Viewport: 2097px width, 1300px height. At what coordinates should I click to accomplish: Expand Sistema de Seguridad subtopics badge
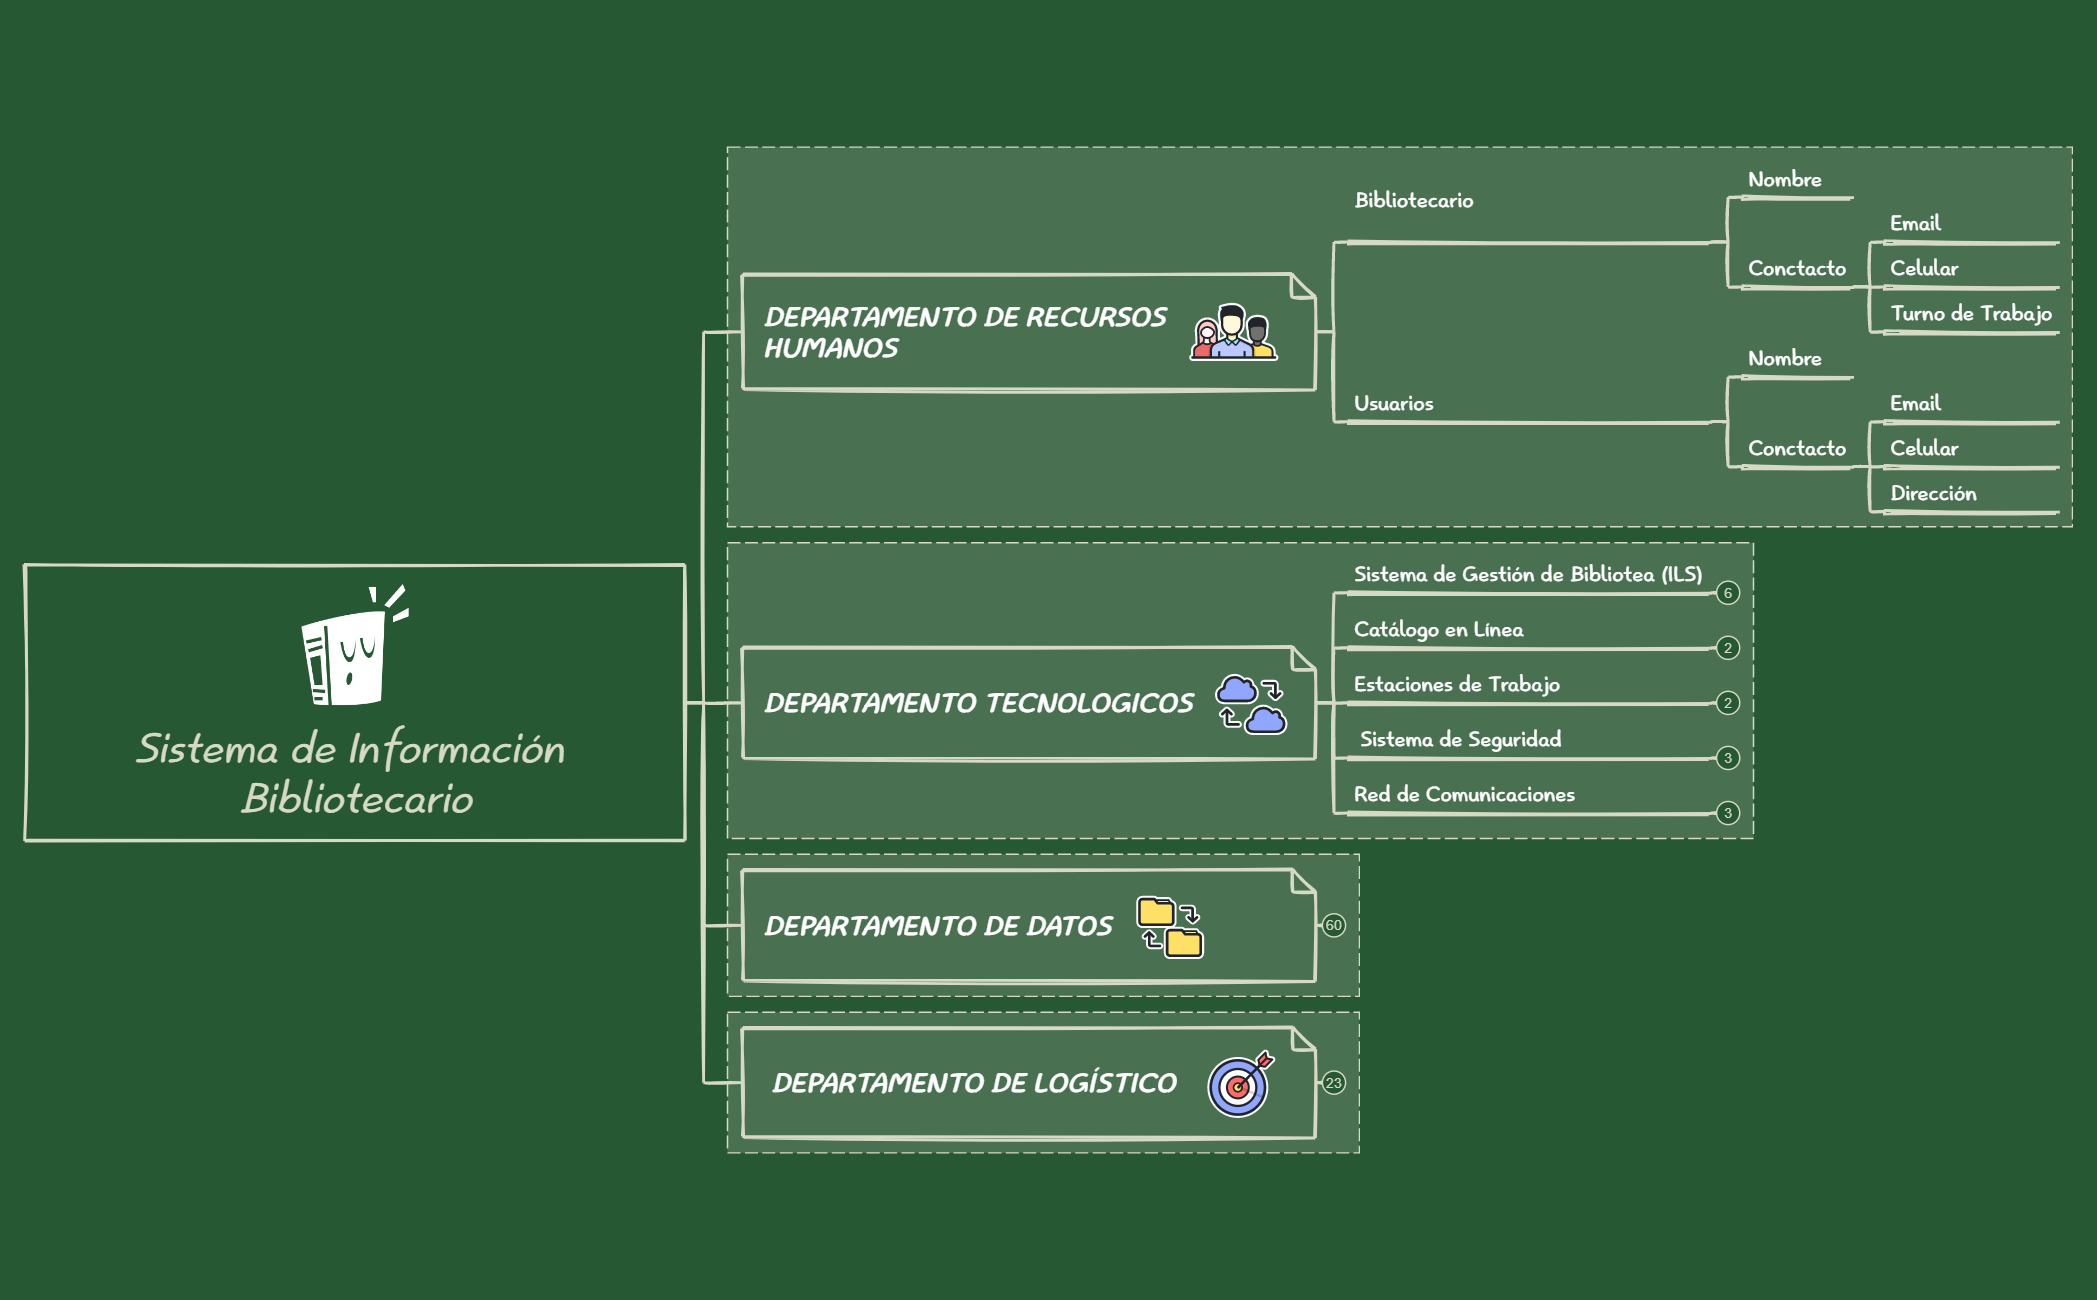click(x=1727, y=758)
